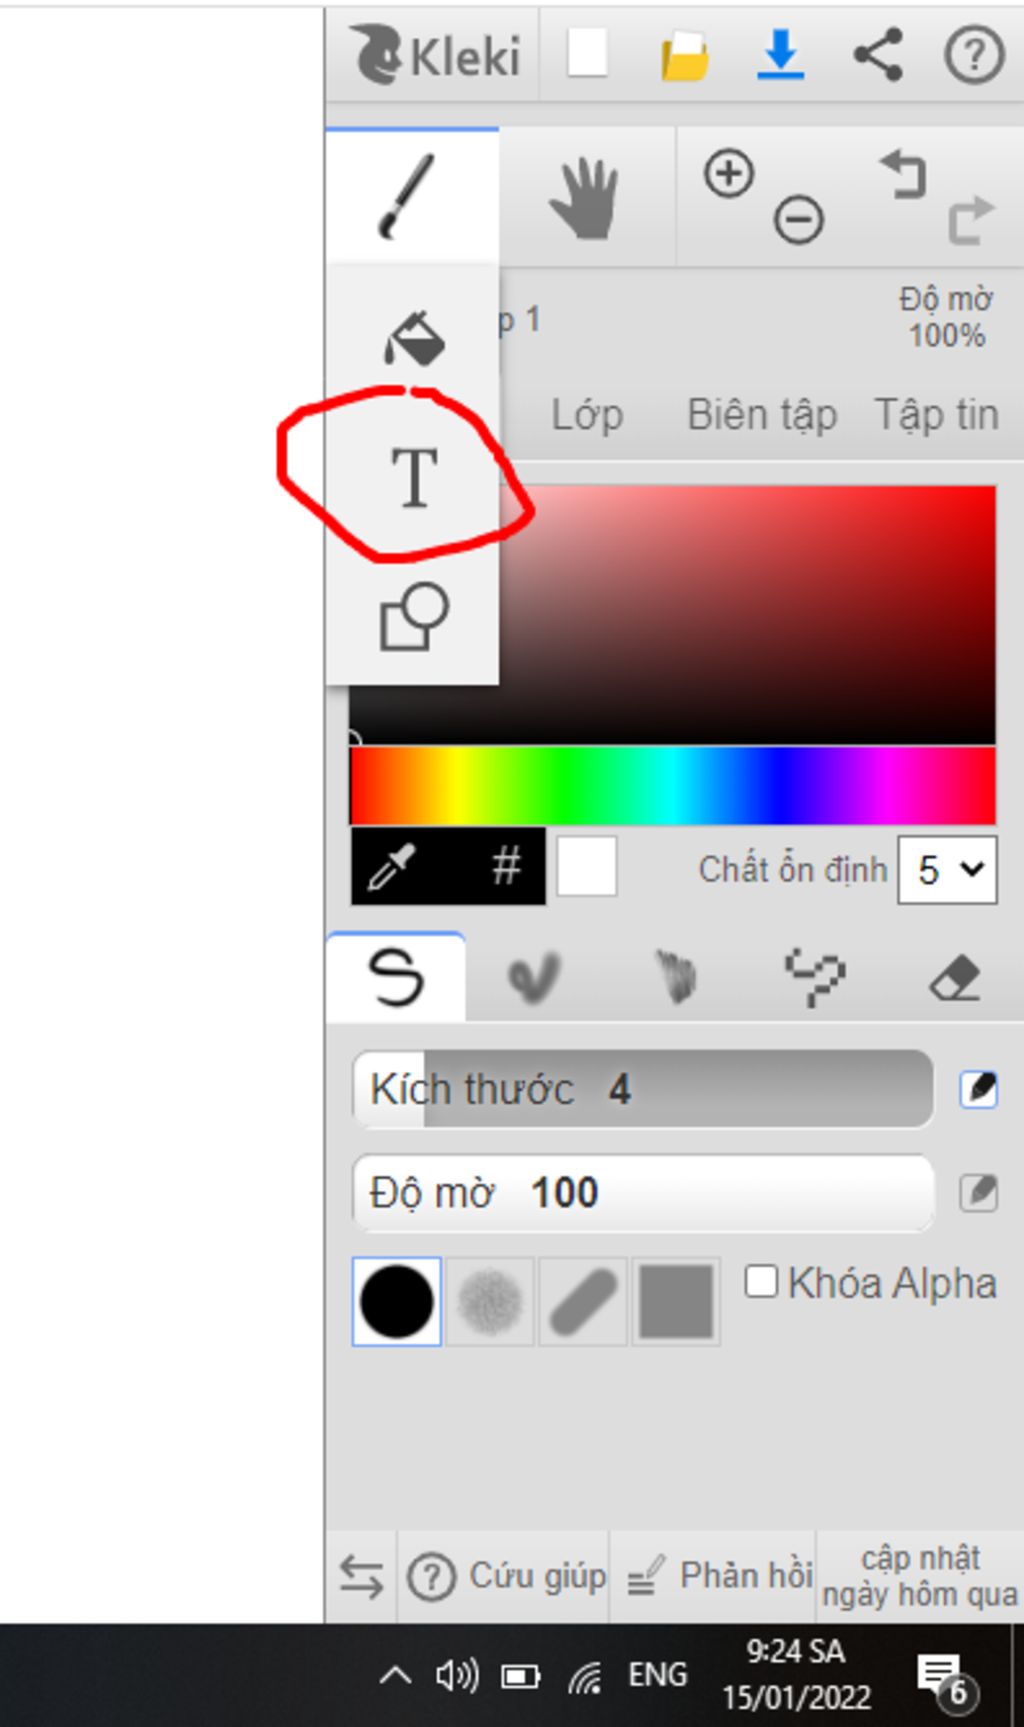Screen dimensions: 1024x1727
Task: Activate the hand pan tool
Action: pyautogui.click(x=585, y=198)
